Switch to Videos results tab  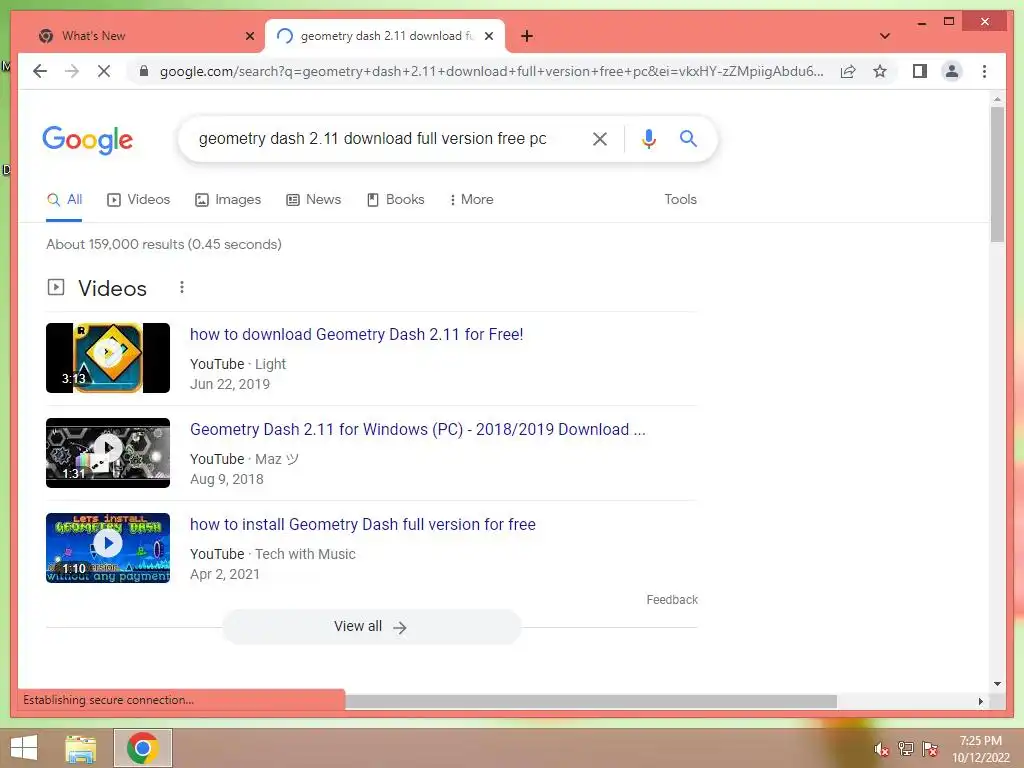coord(138,200)
